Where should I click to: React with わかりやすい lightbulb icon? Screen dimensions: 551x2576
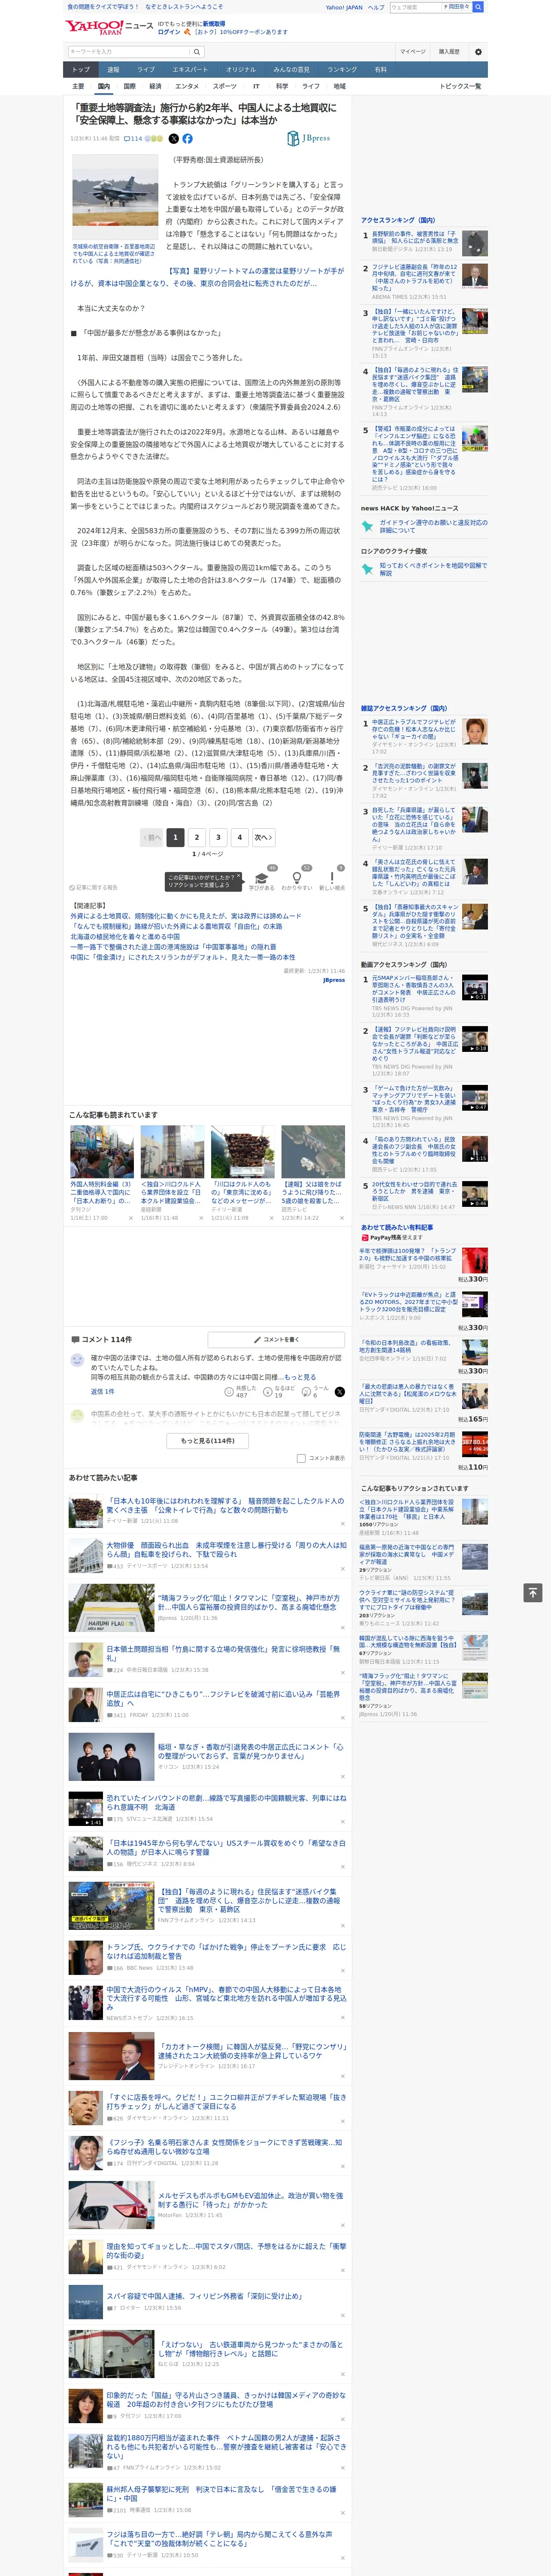(x=297, y=879)
